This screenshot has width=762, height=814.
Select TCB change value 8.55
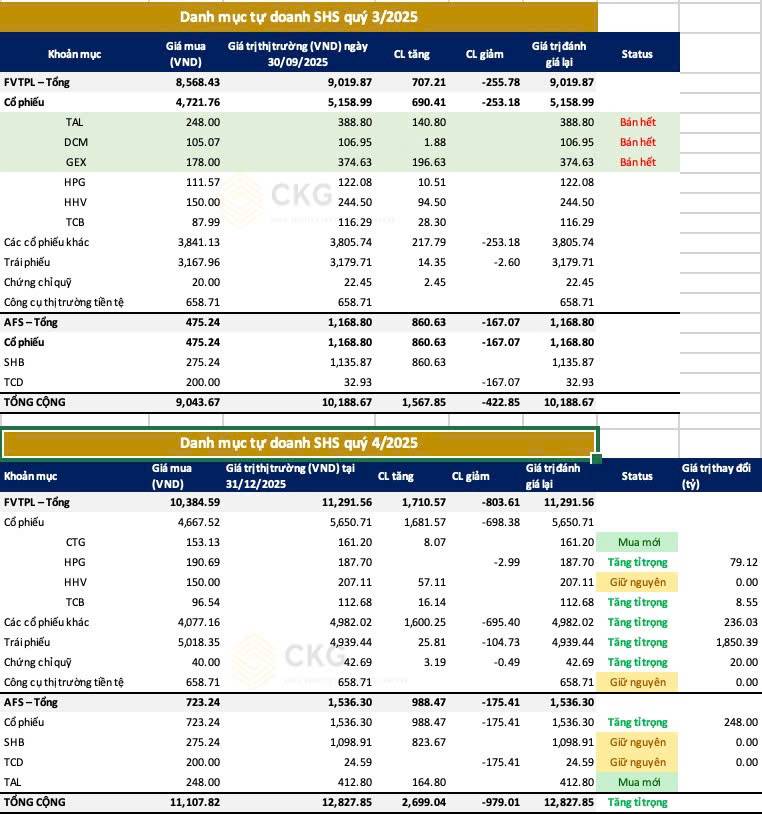(746, 602)
